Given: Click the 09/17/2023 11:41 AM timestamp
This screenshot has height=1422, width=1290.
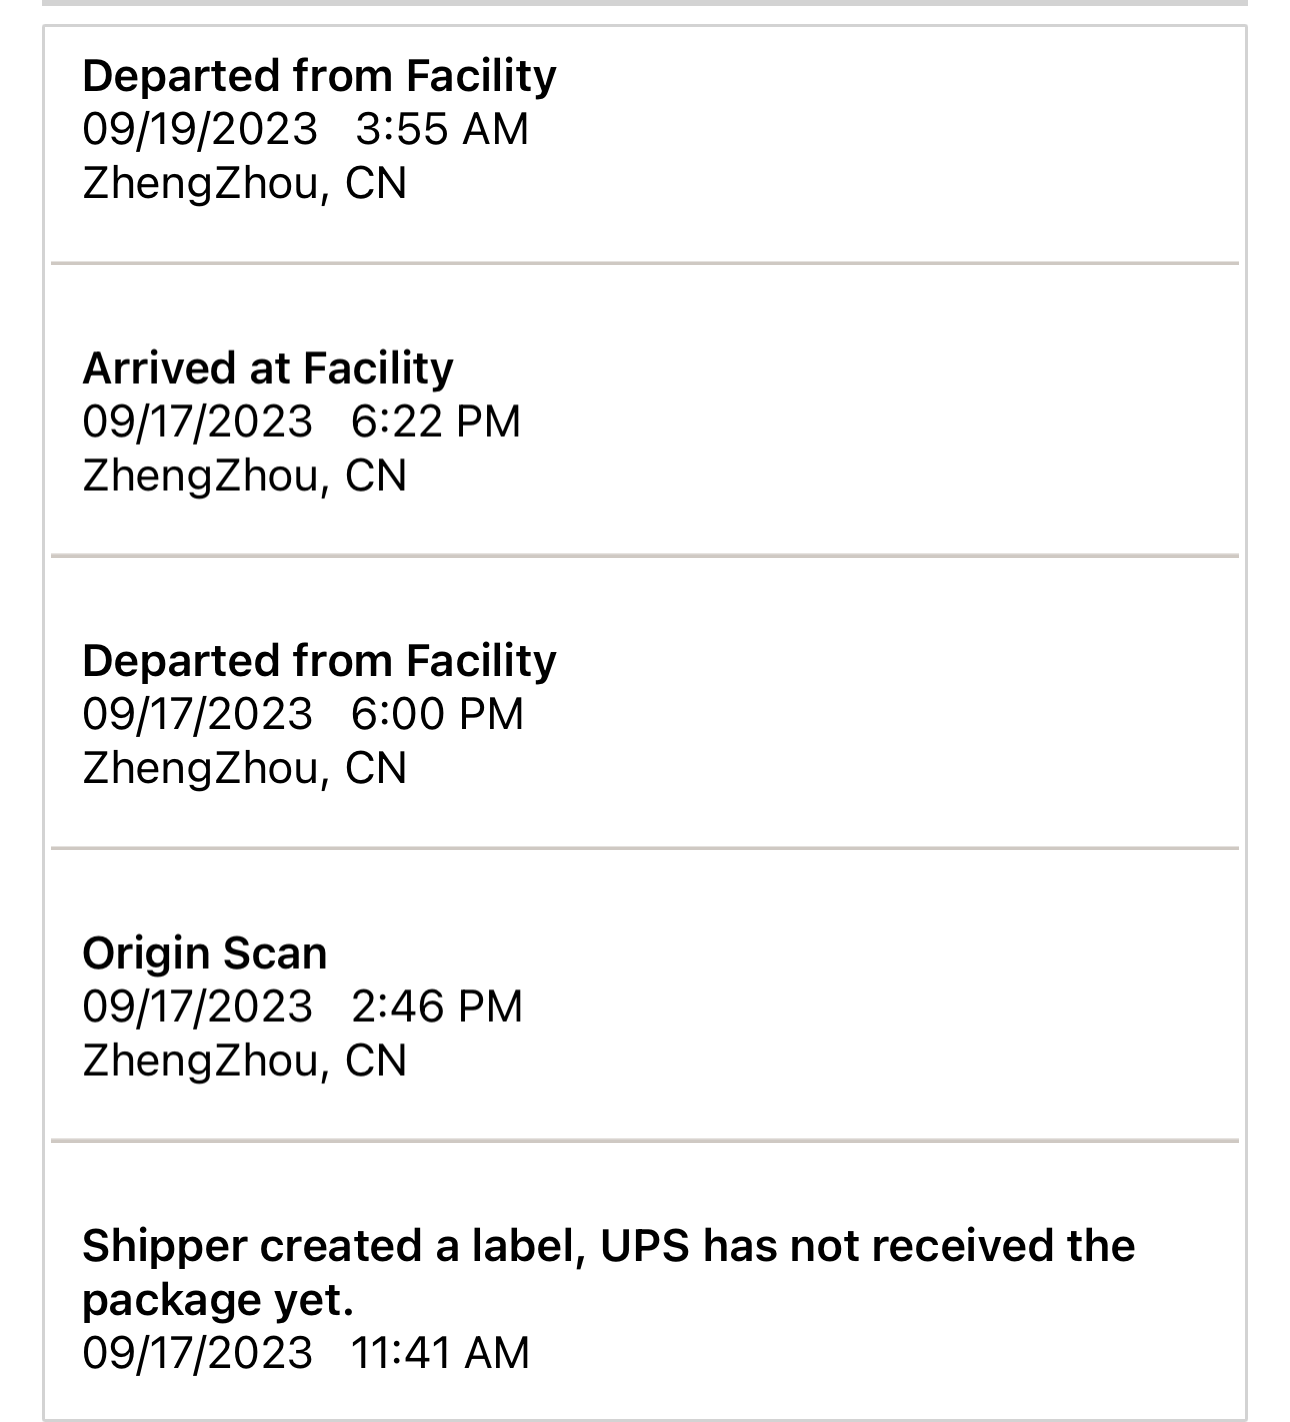Looking at the screenshot, I should pos(305,1353).
